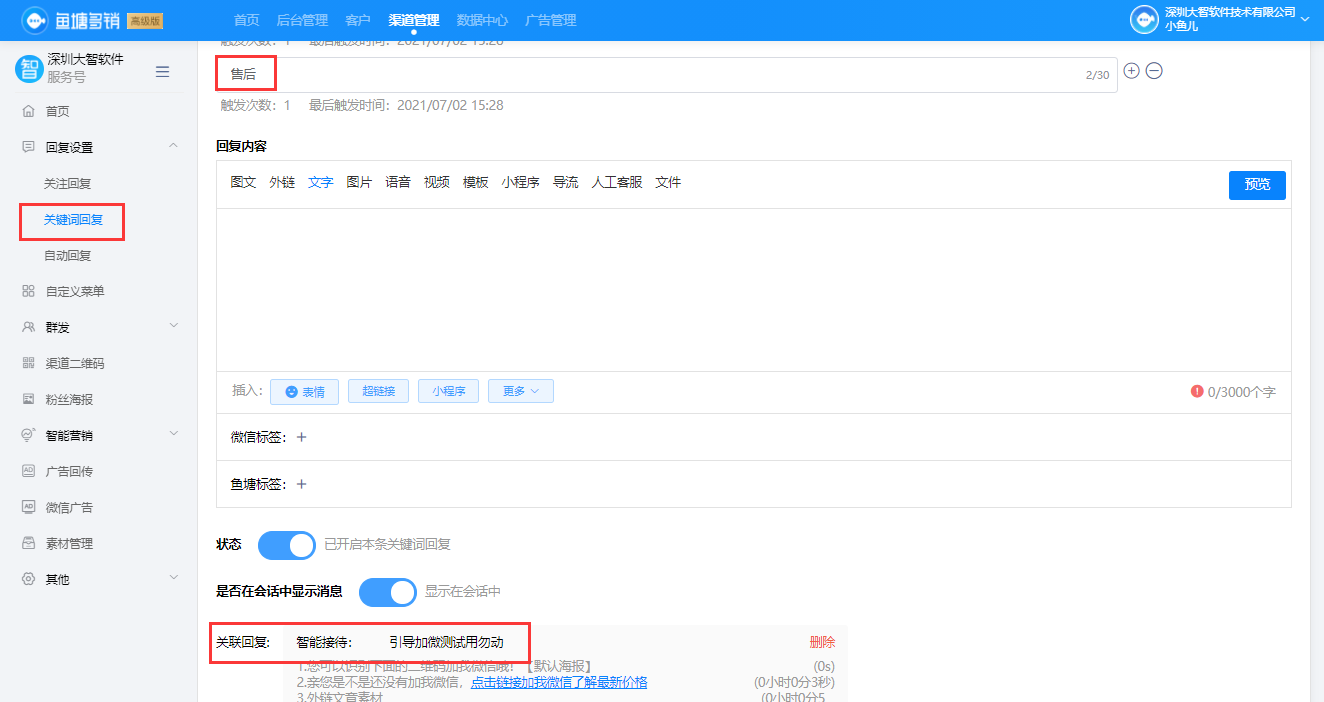The image size is (1324, 702).
Task: Open 数据中心 in the top navigation
Action: coord(482,20)
